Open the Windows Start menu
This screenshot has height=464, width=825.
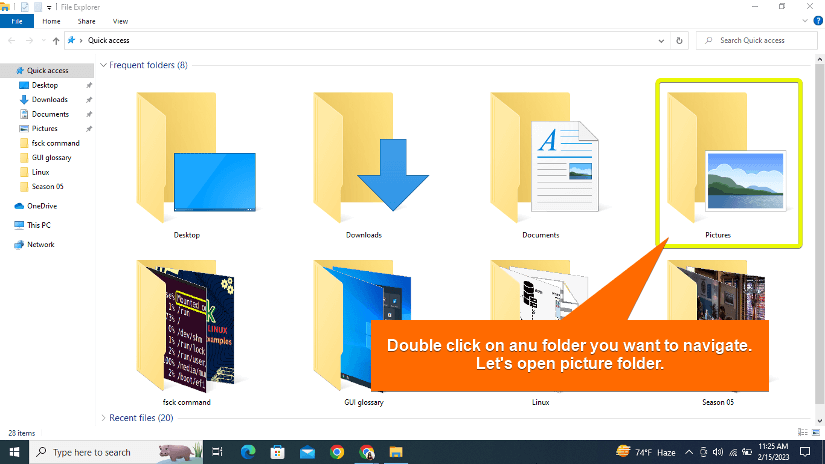coord(14,452)
